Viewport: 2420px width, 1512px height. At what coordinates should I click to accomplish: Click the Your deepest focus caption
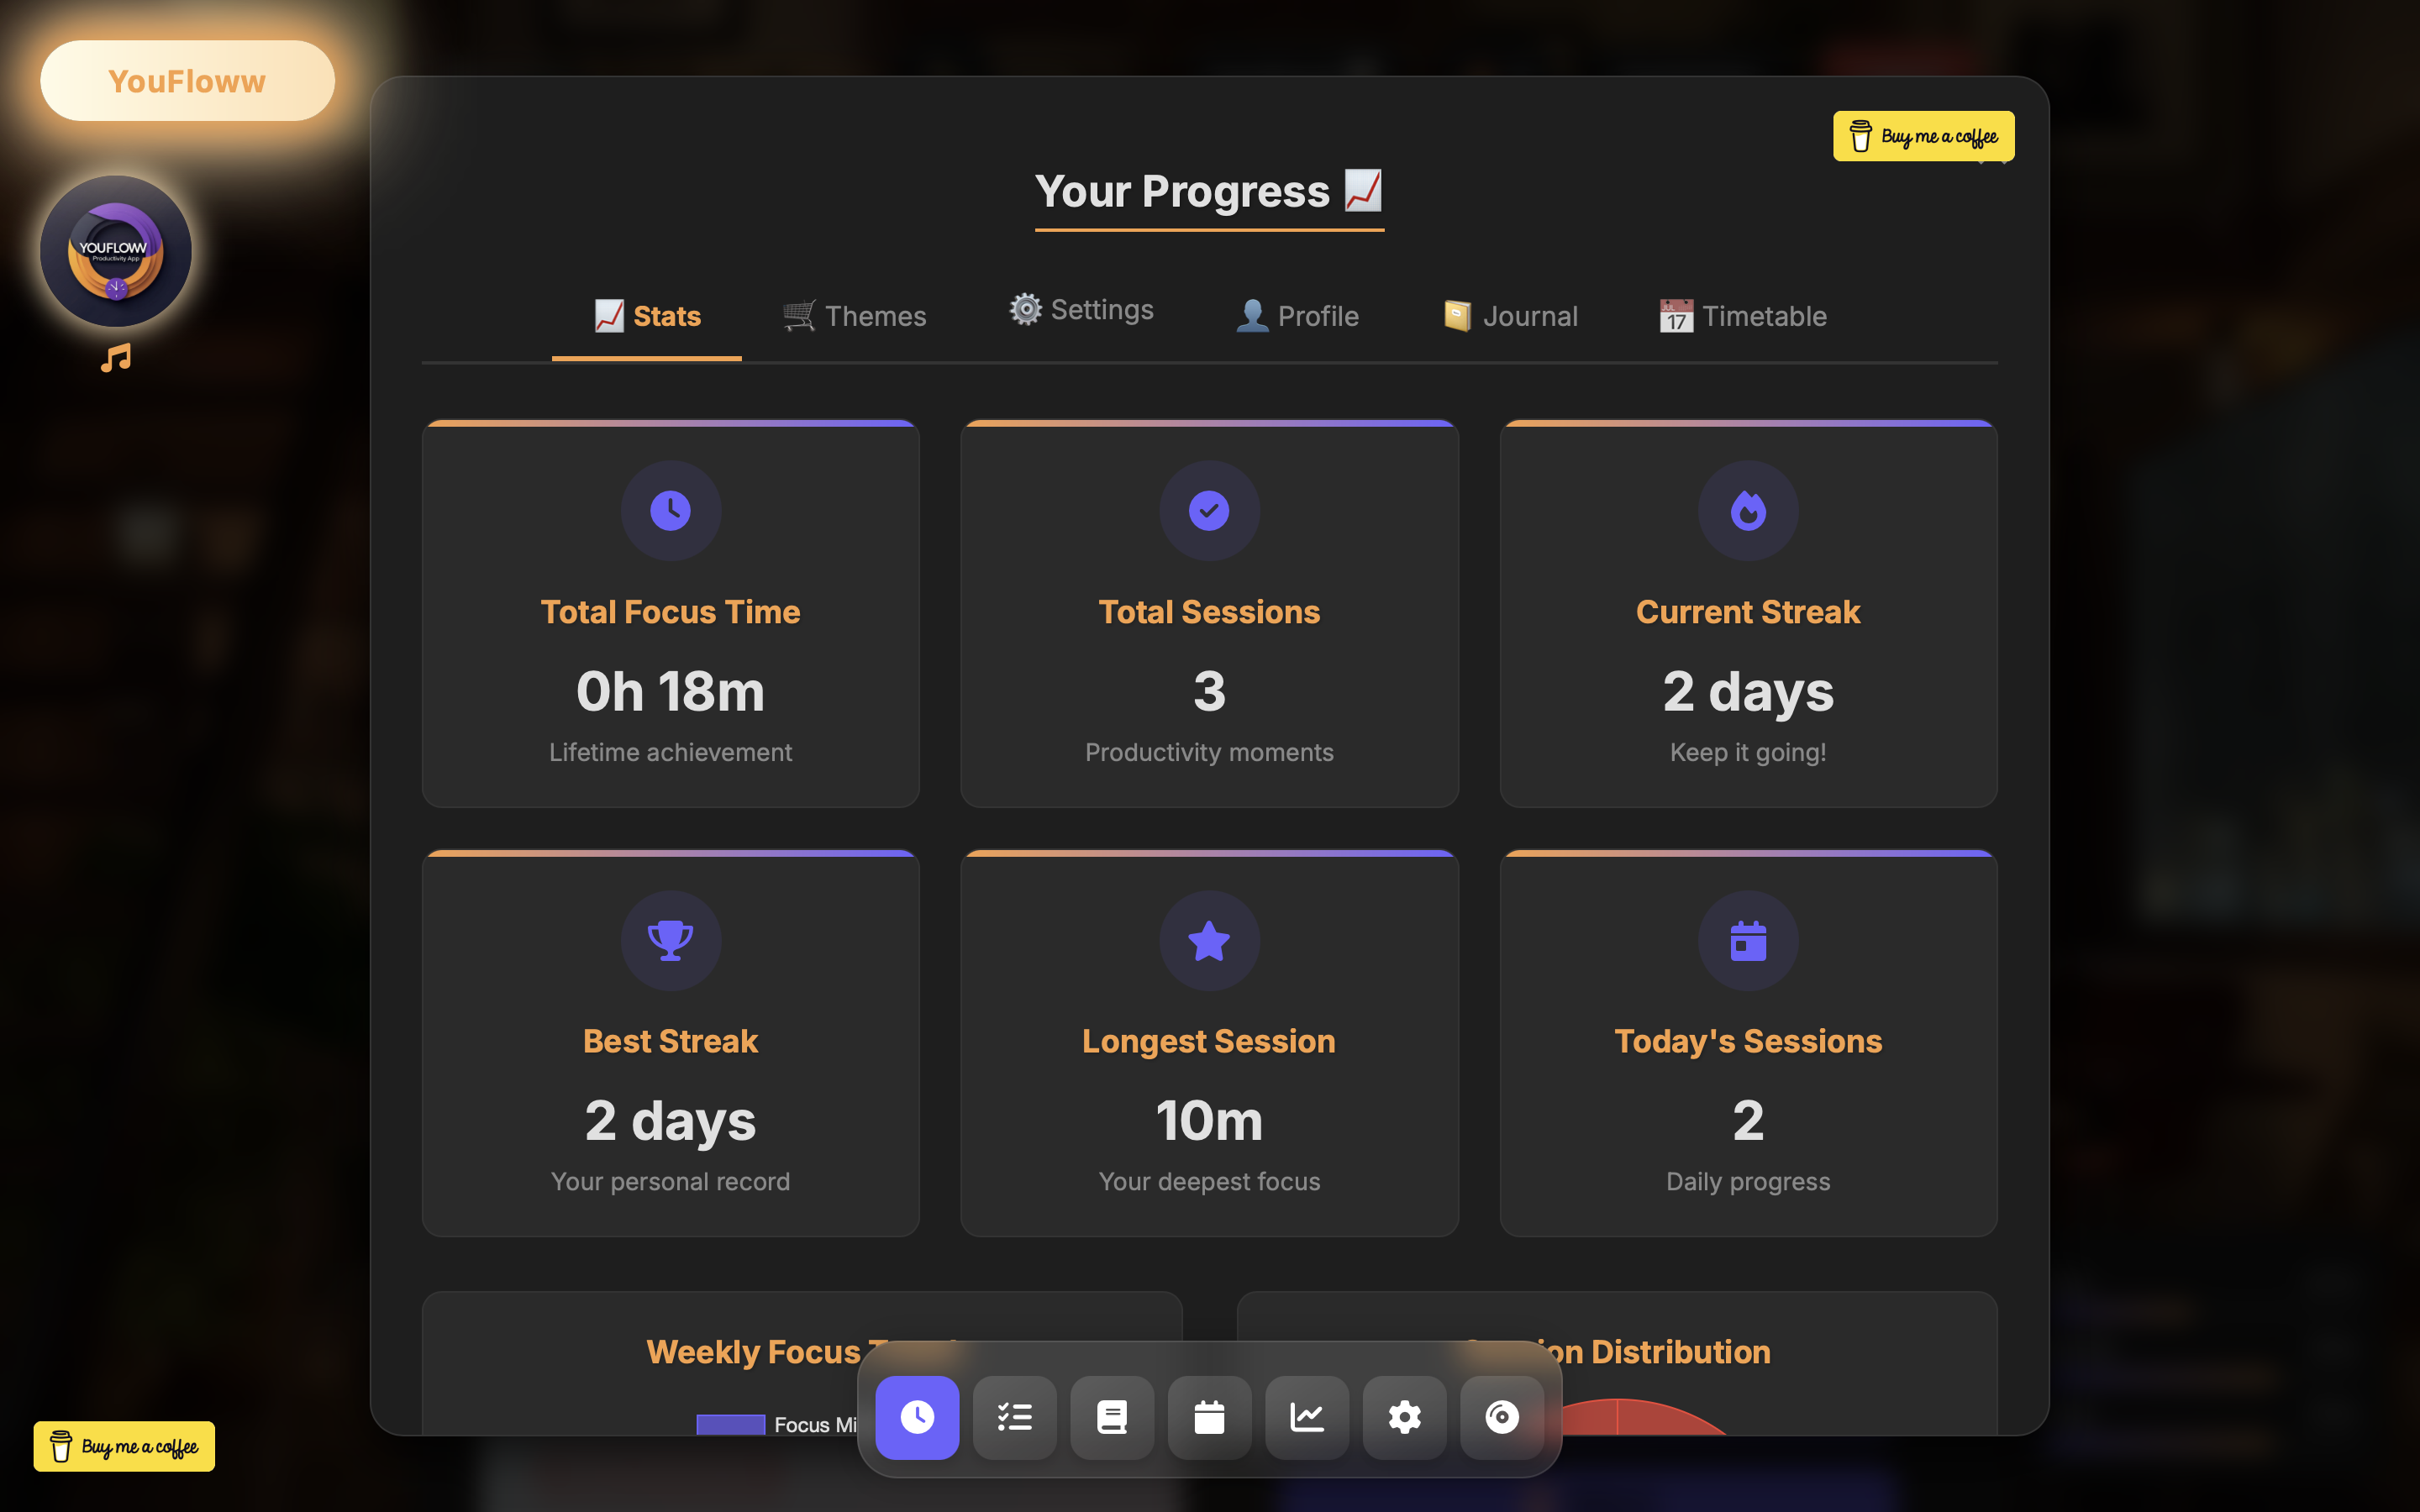click(1209, 1182)
